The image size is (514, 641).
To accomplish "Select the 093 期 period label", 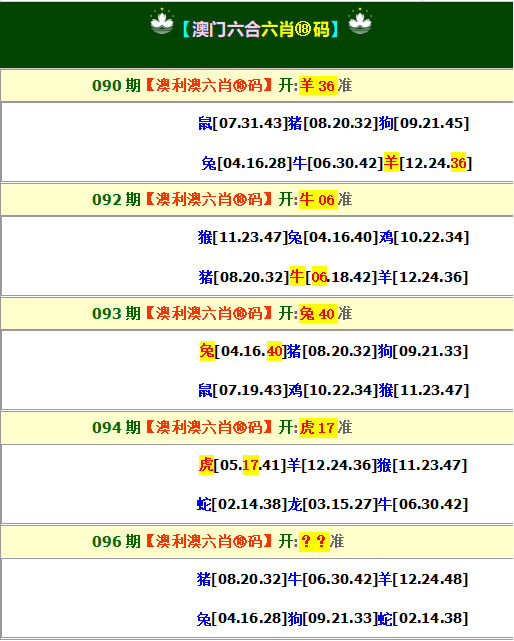I will coord(117,314).
